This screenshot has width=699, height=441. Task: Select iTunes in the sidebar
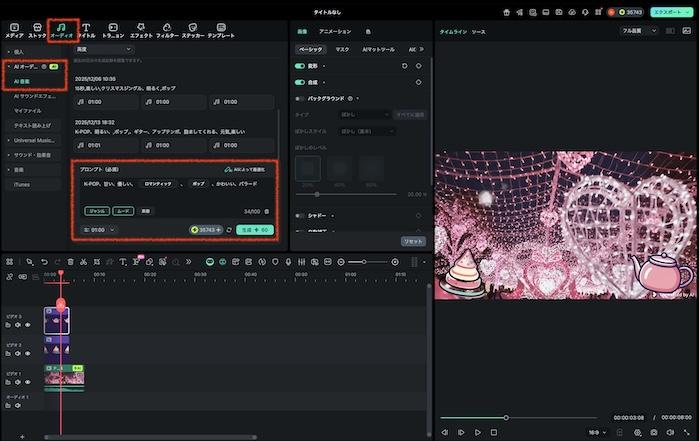tap(22, 185)
